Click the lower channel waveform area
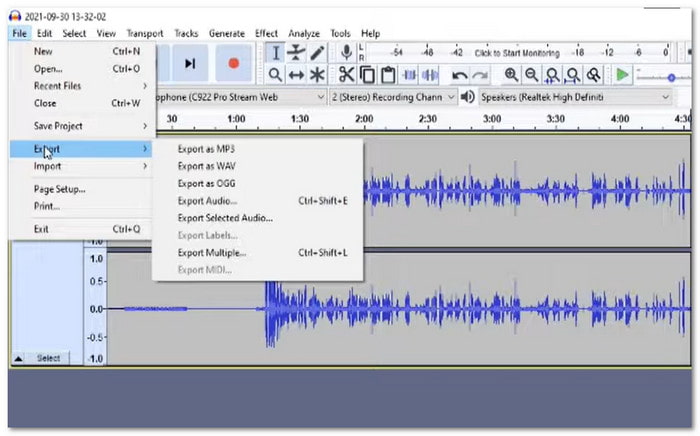 (399, 309)
